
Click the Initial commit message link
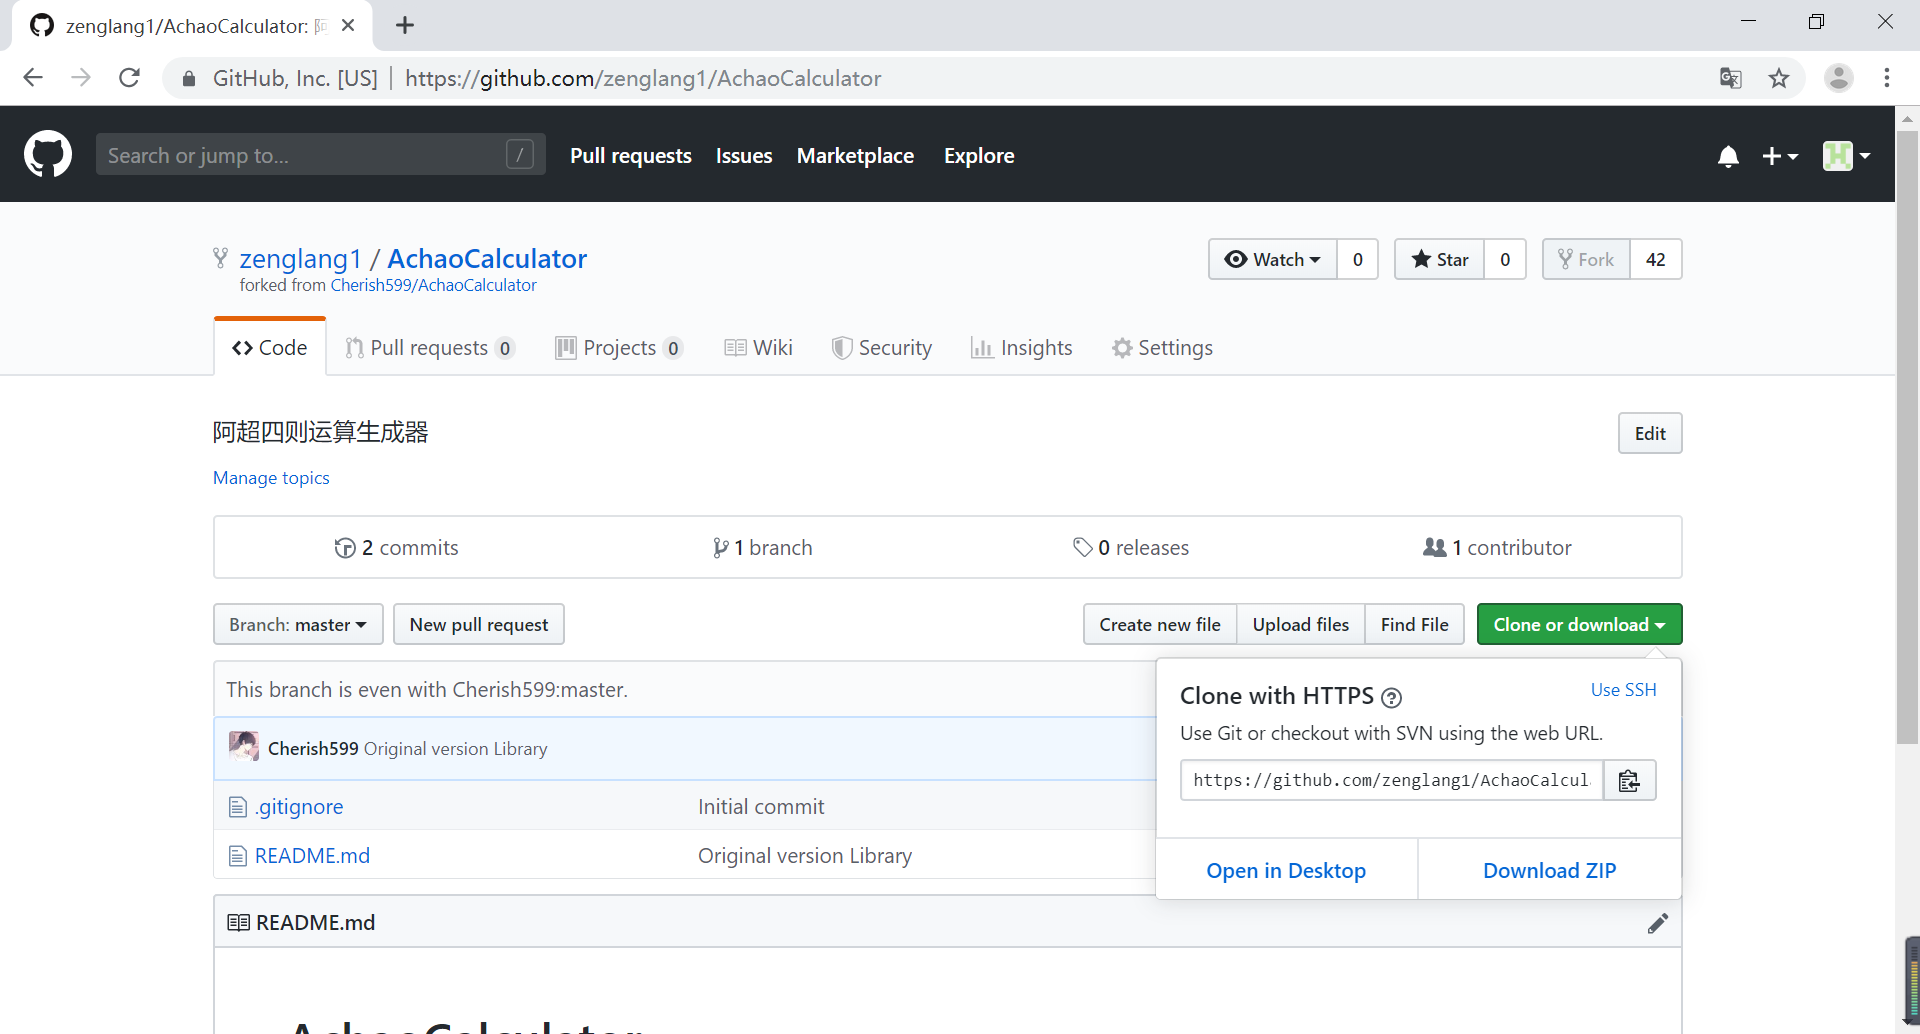(x=761, y=807)
